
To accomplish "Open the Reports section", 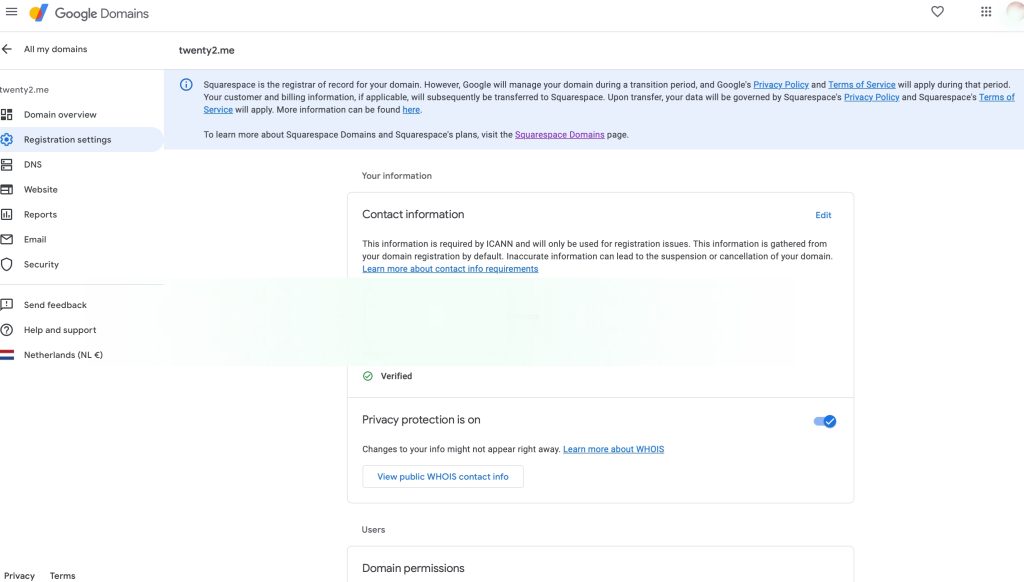I will pos(40,215).
